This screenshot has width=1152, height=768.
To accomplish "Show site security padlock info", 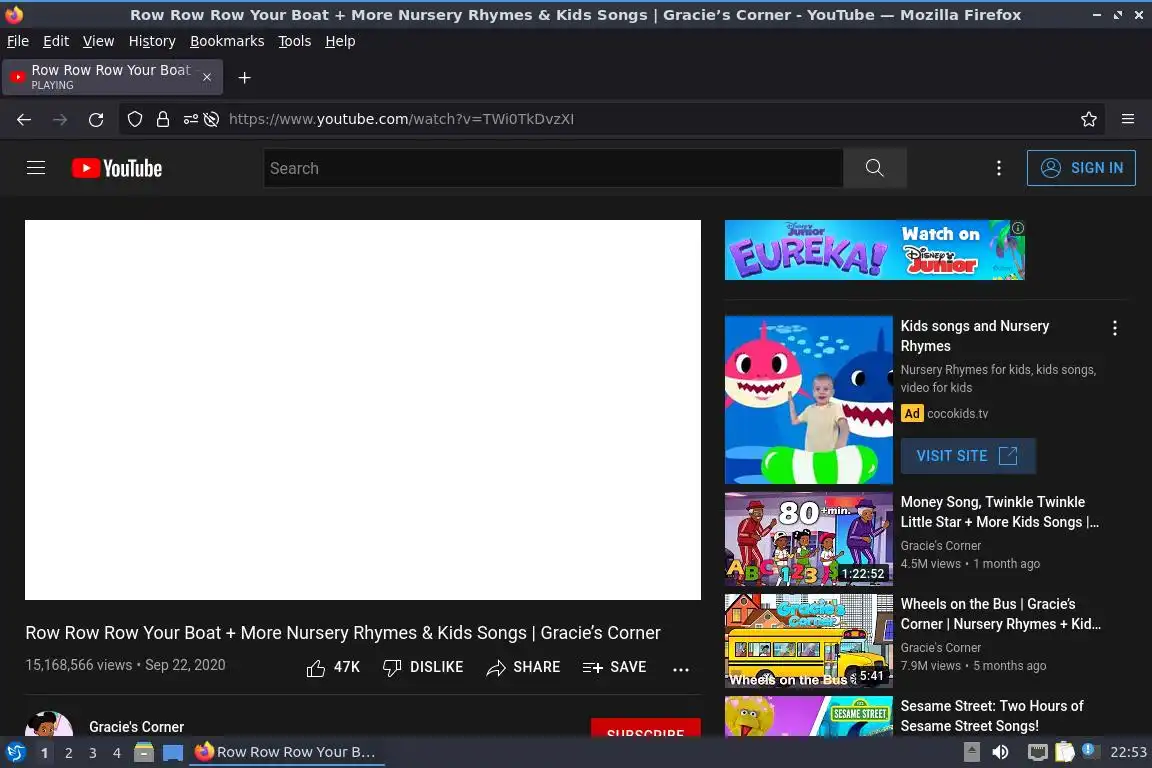I will (x=162, y=119).
